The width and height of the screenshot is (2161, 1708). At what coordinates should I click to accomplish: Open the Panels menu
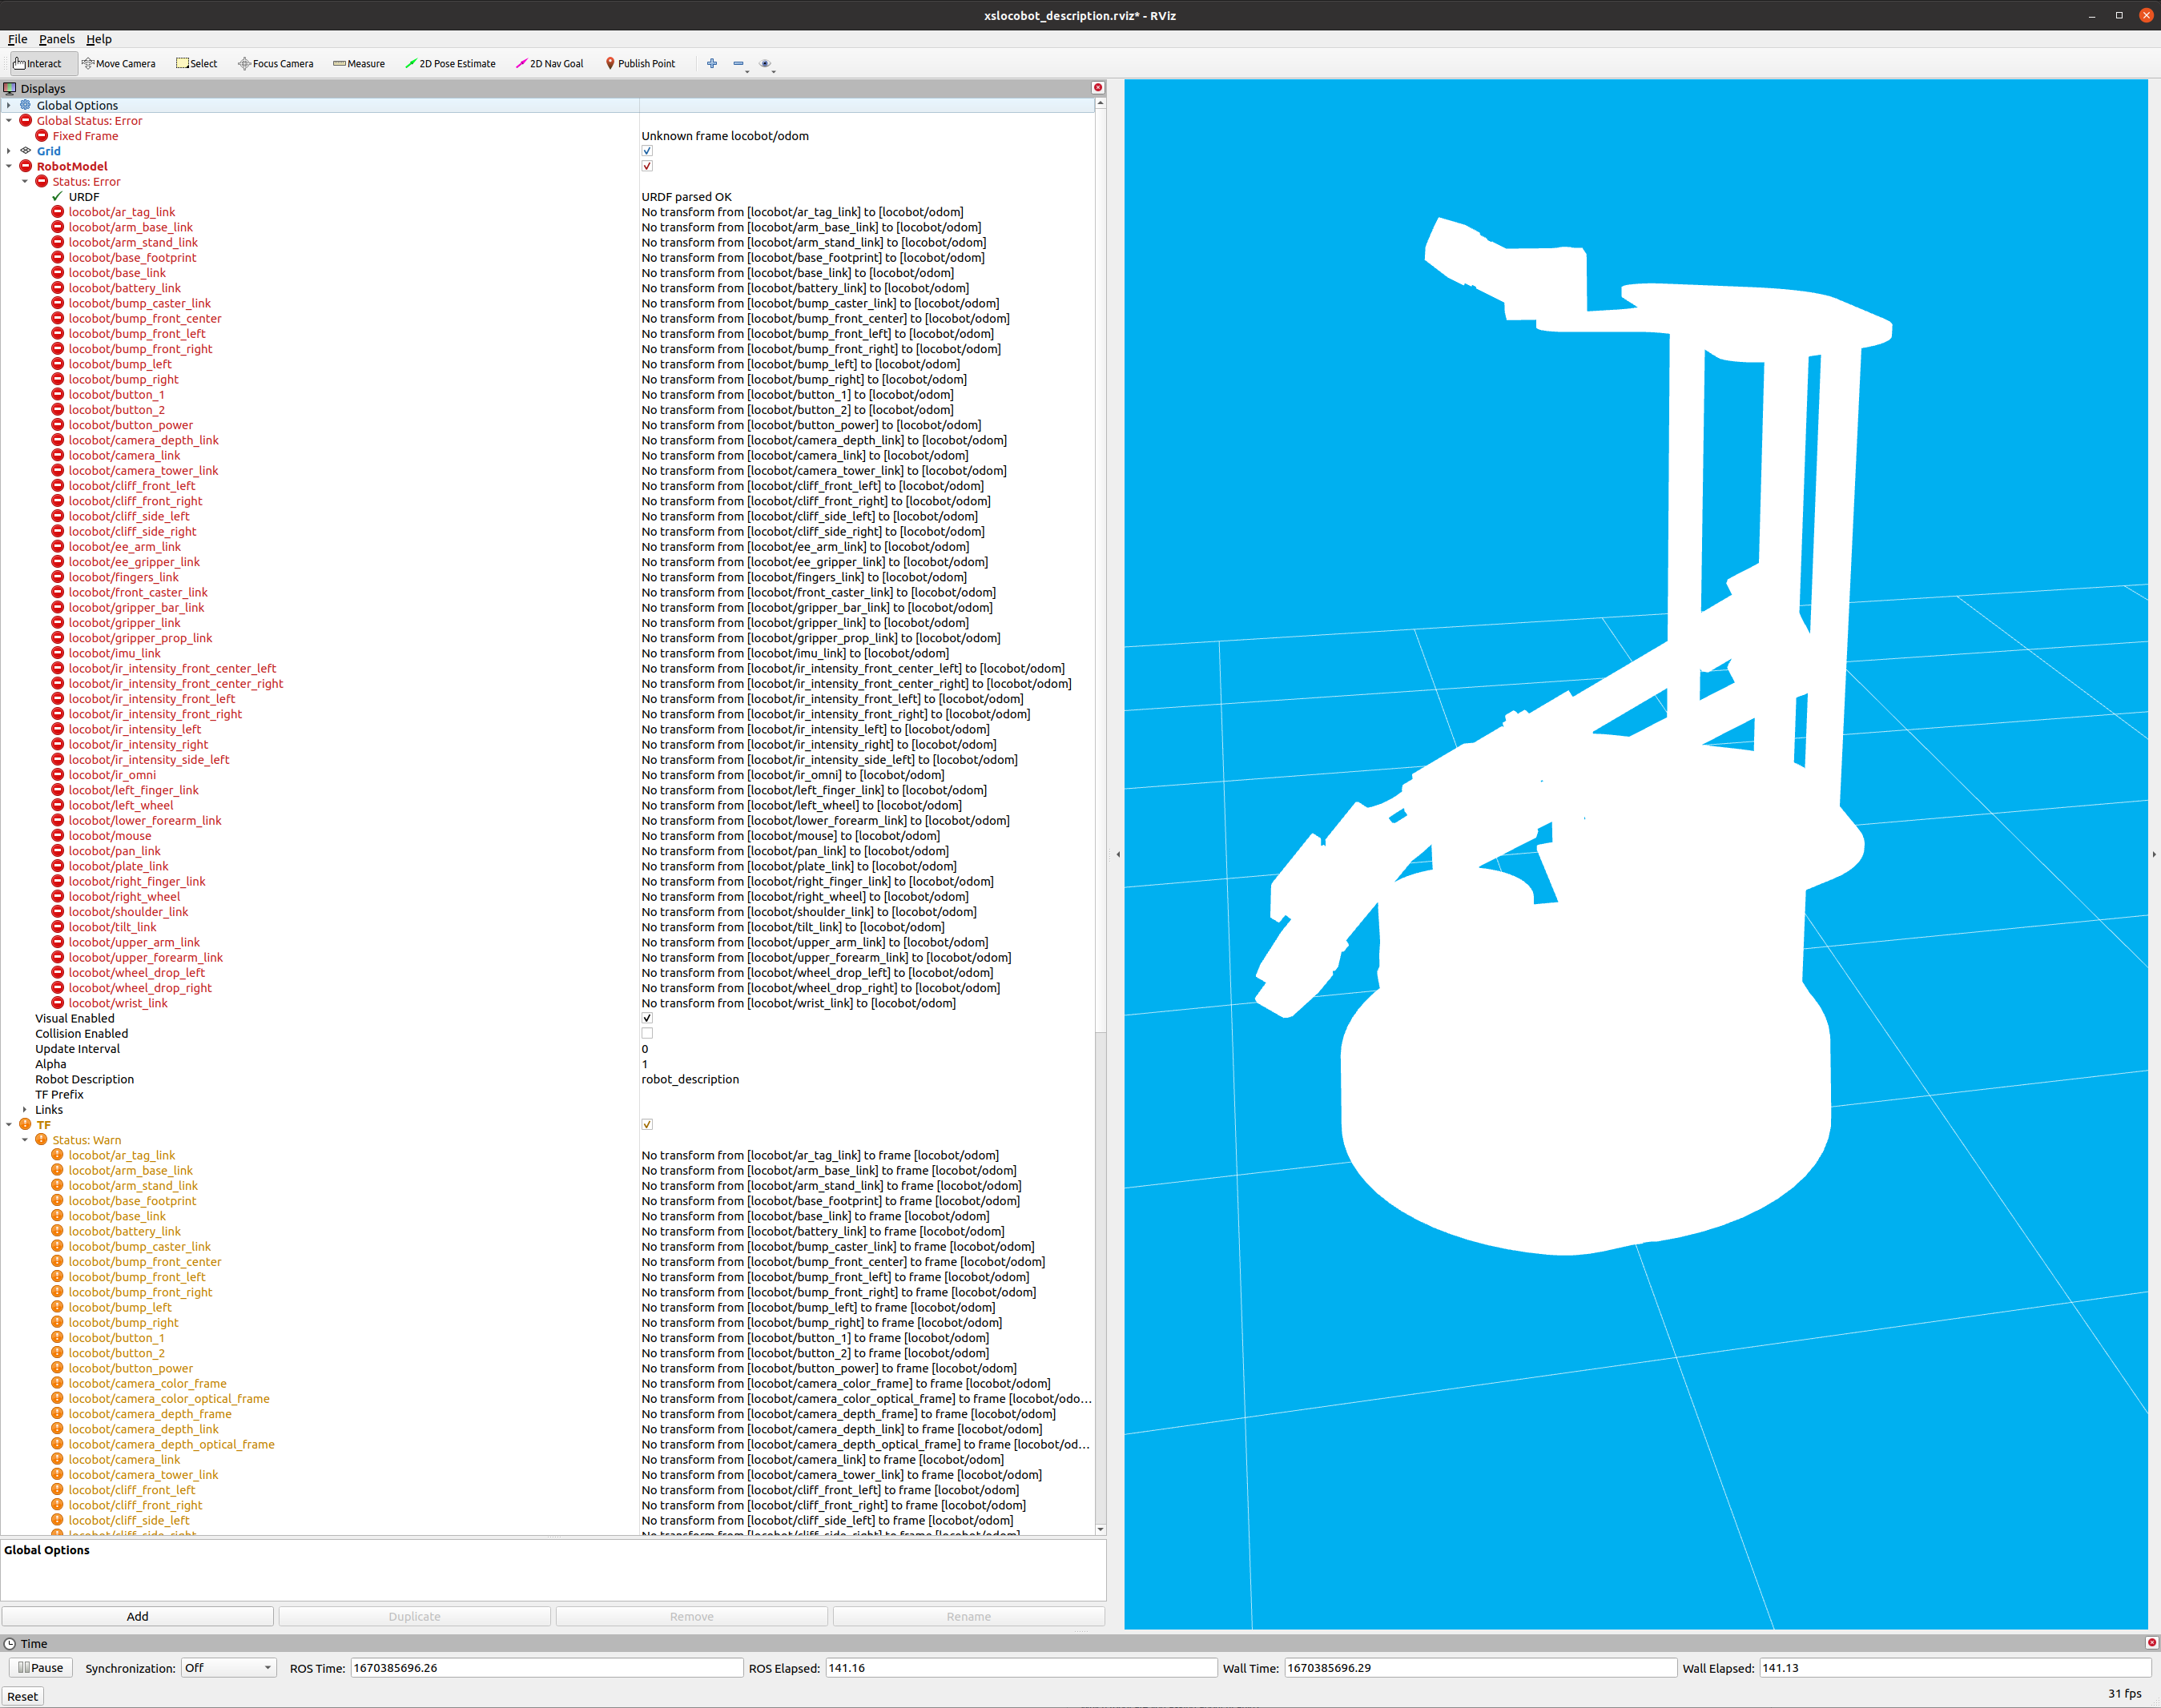click(56, 39)
